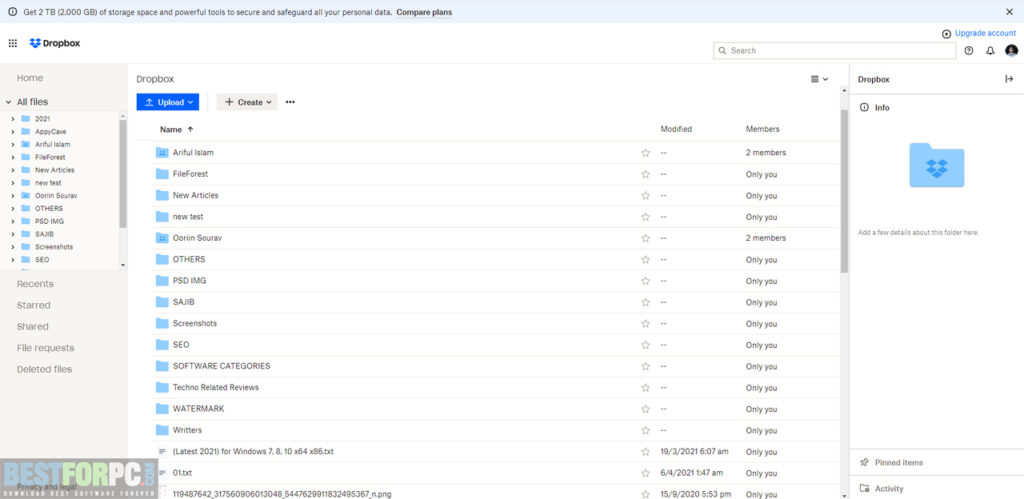Select Screenshots in the sidebar tree
The height and width of the screenshot is (499, 1024).
coord(54,247)
